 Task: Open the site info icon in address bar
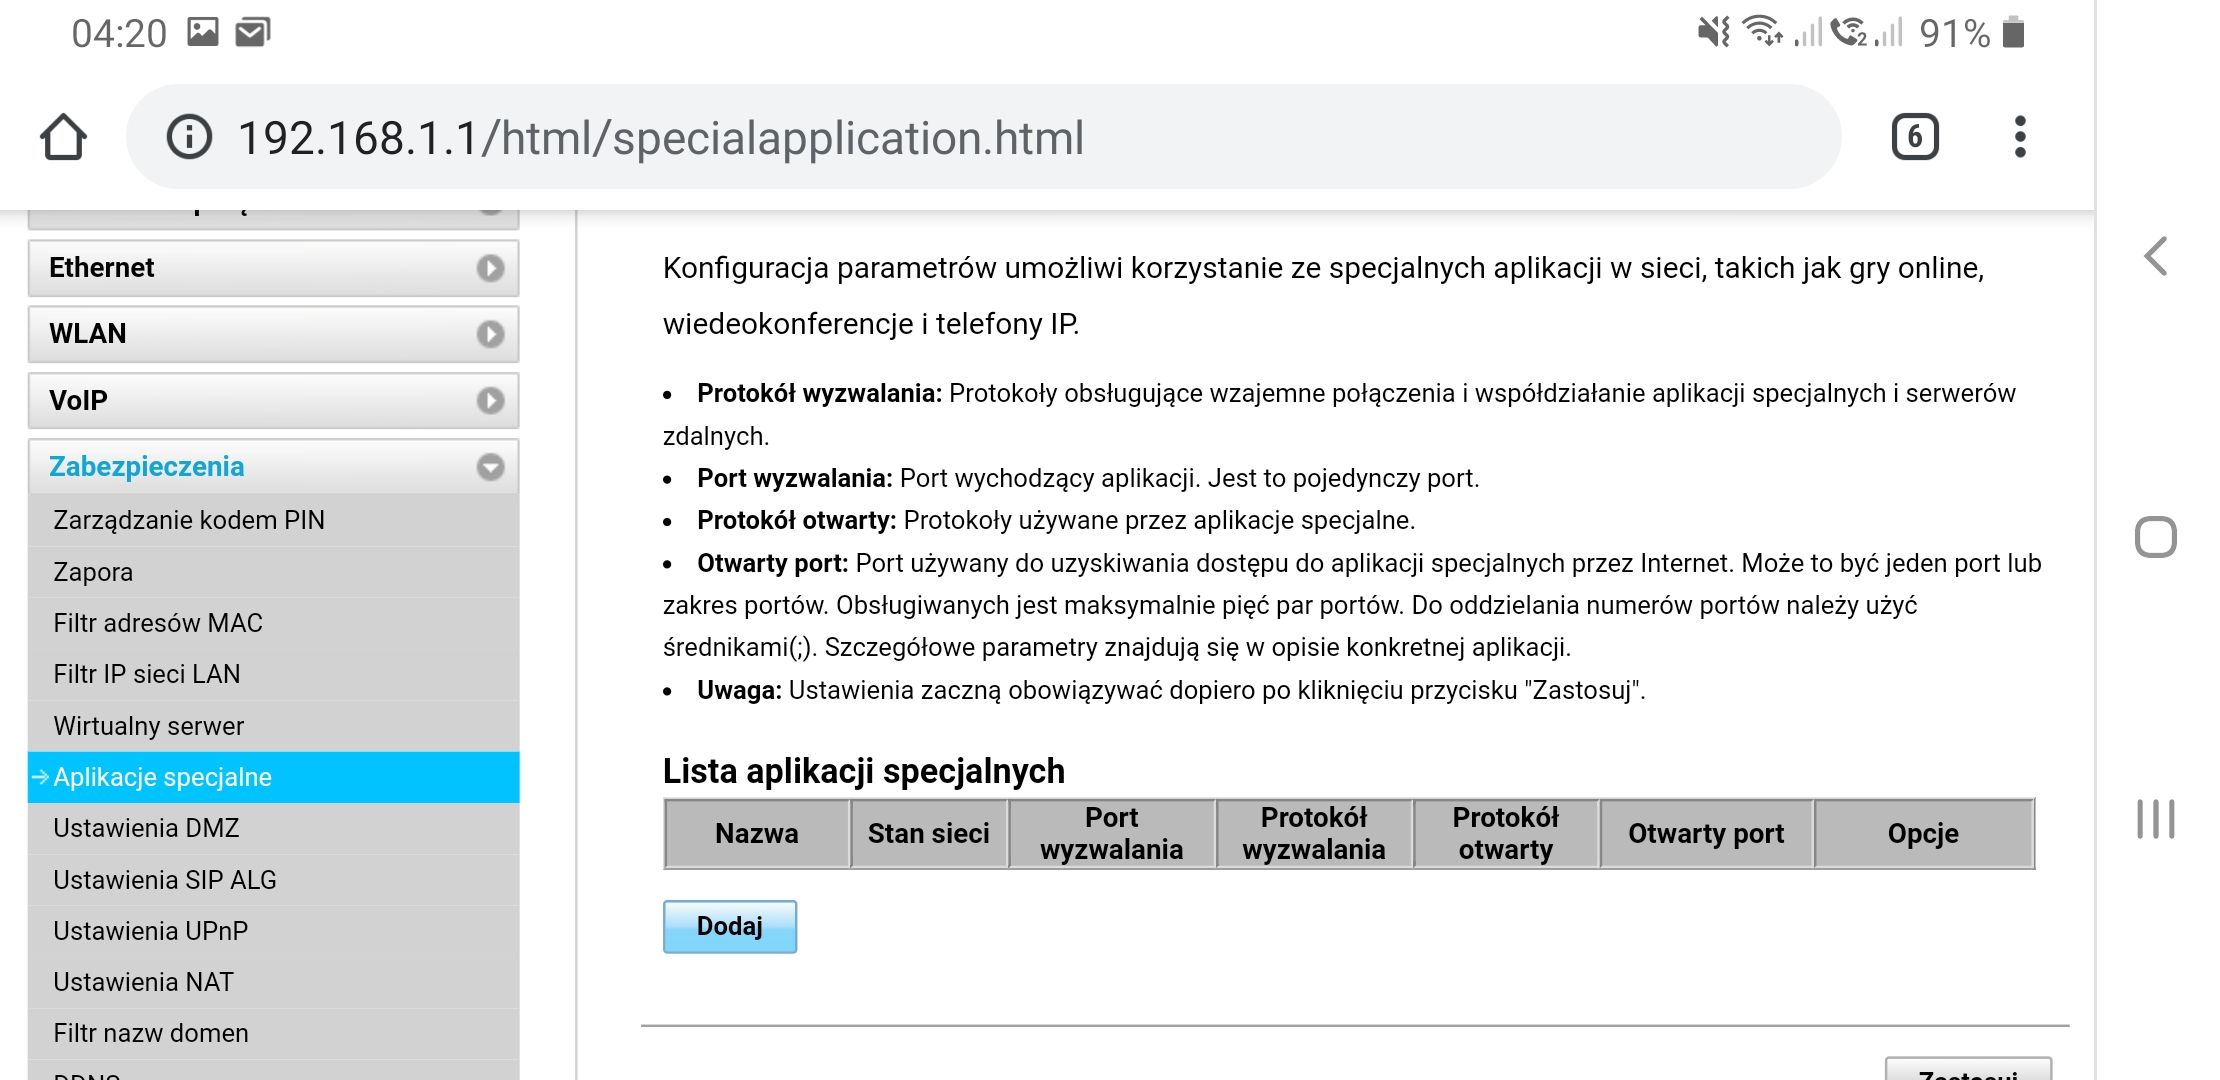pos(189,137)
